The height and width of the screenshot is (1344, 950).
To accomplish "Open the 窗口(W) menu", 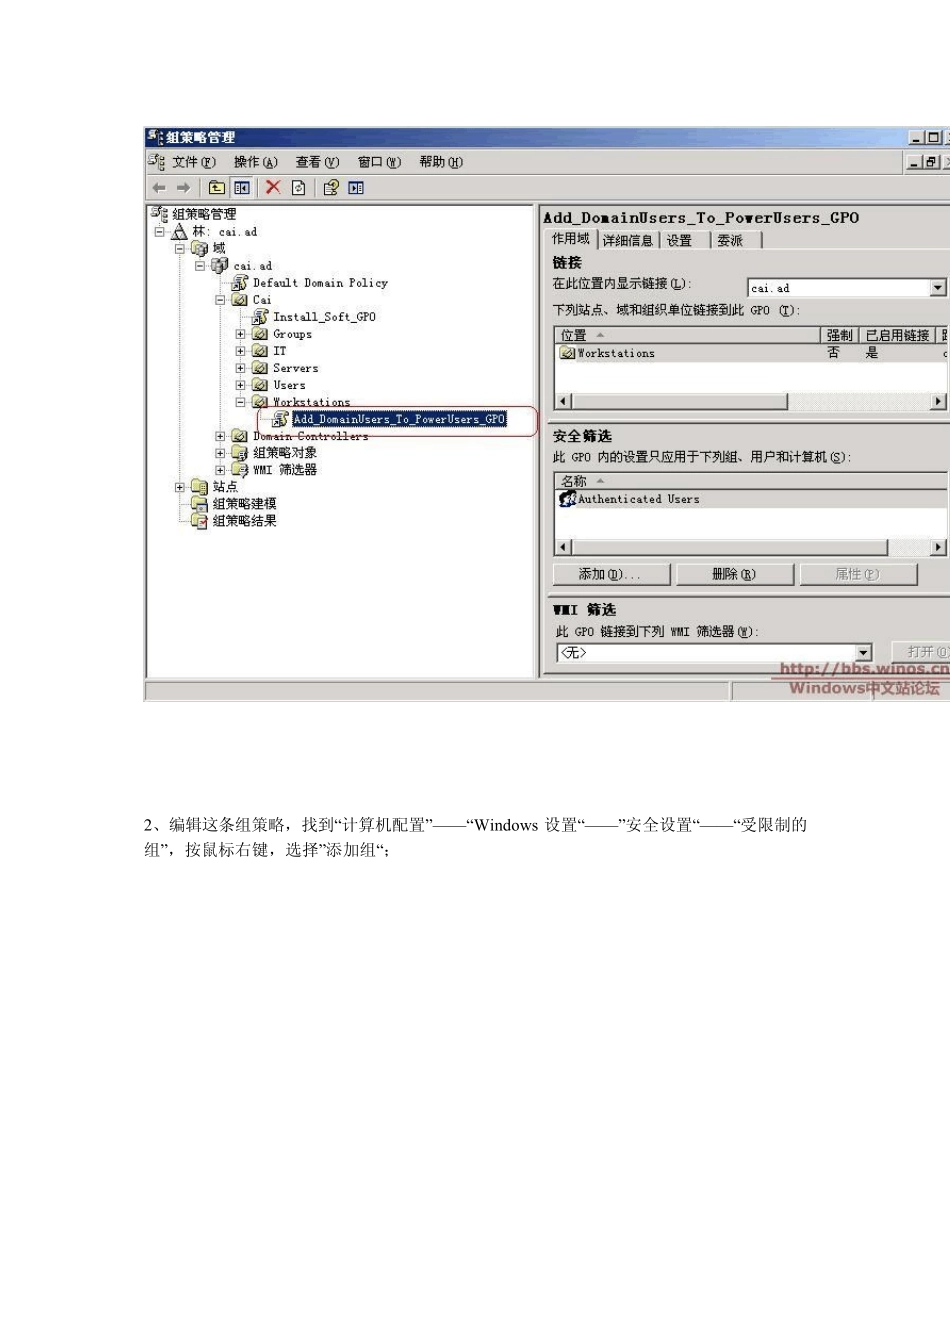I will [379, 162].
